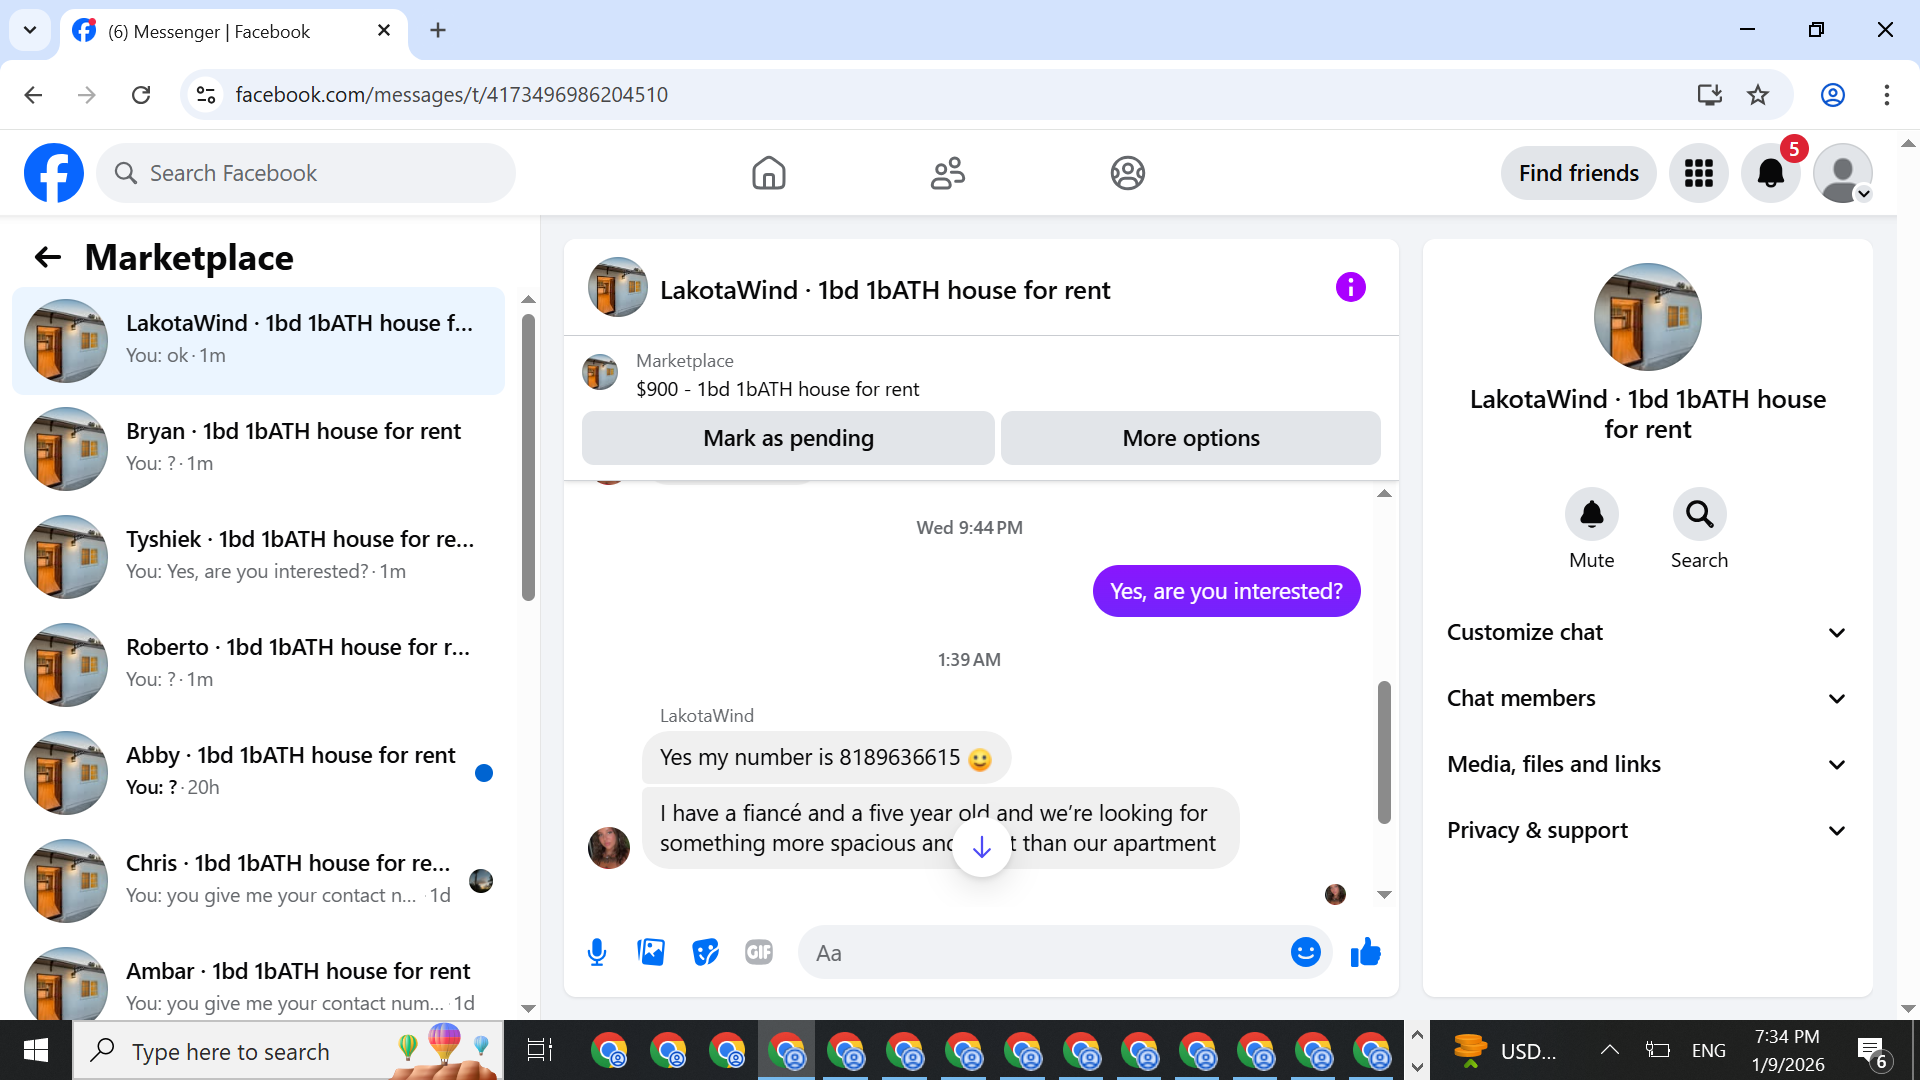Image resolution: width=1920 pixels, height=1080 pixels.
Task: Mark the listing as pending
Action: pos(788,438)
